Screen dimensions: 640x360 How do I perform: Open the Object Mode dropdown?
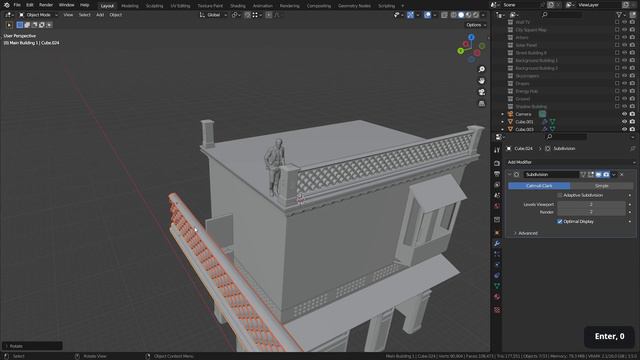tap(38, 15)
